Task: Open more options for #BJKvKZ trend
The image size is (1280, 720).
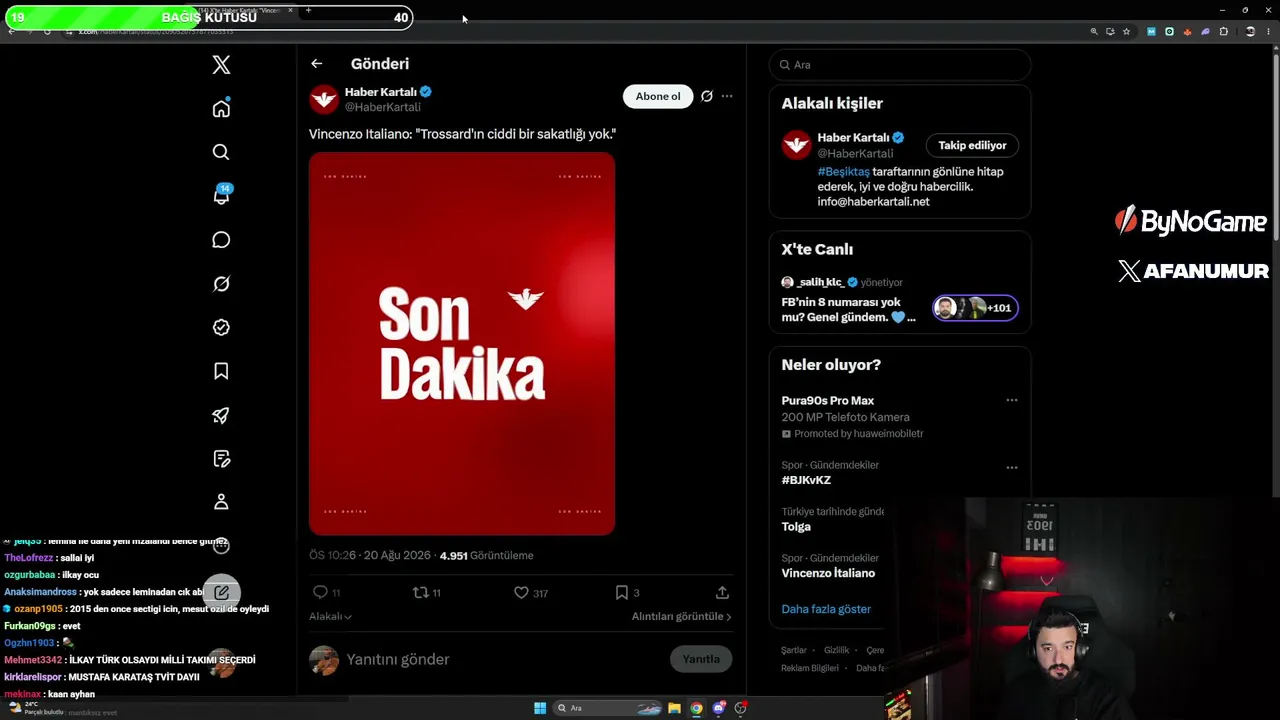Action: click(1012, 467)
